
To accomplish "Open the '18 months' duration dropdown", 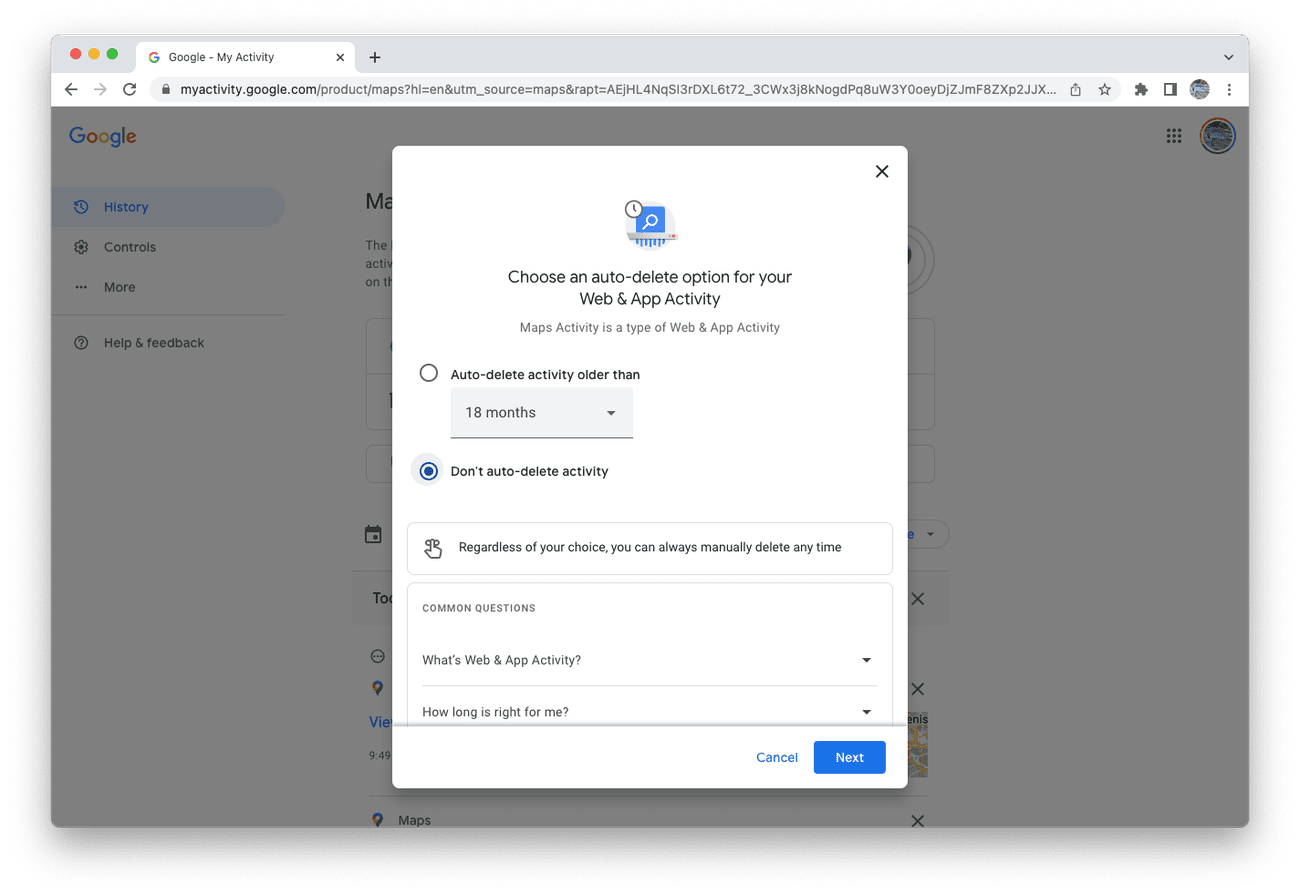I will [541, 412].
